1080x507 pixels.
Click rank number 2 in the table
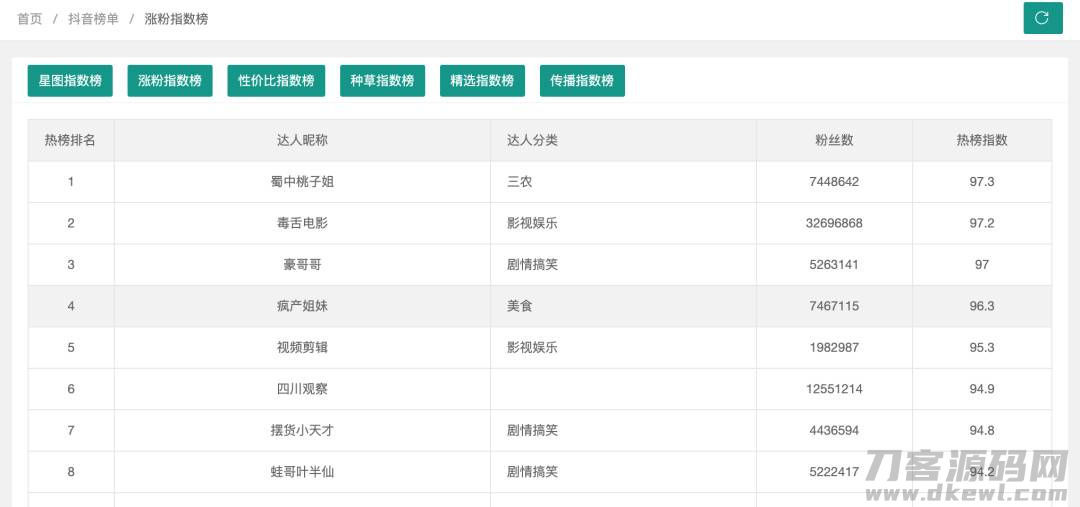[x=71, y=223]
